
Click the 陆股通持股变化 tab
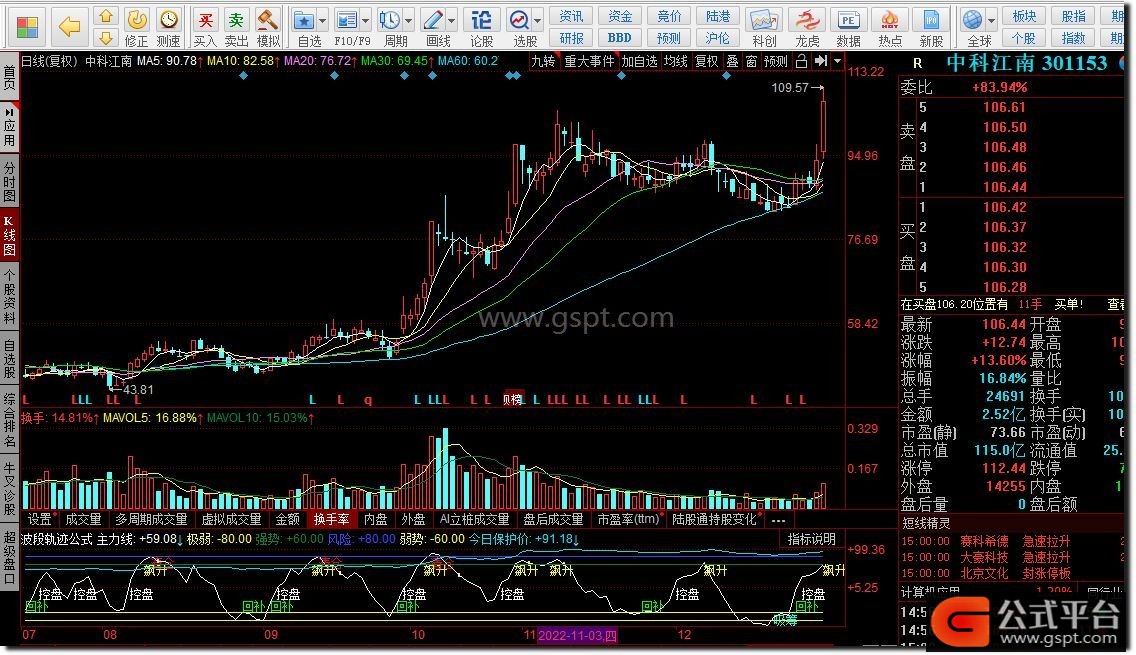[714, 520]
